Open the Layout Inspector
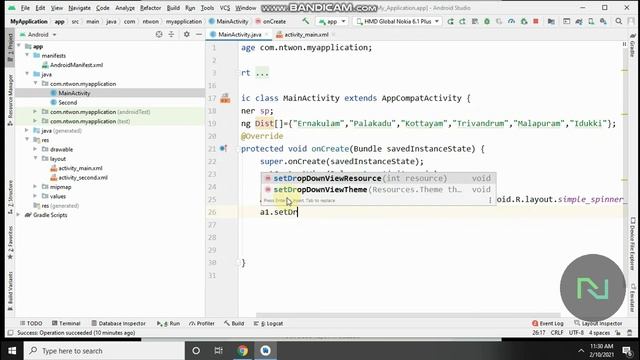Screen dimensions: 640x360 (598, 323)
